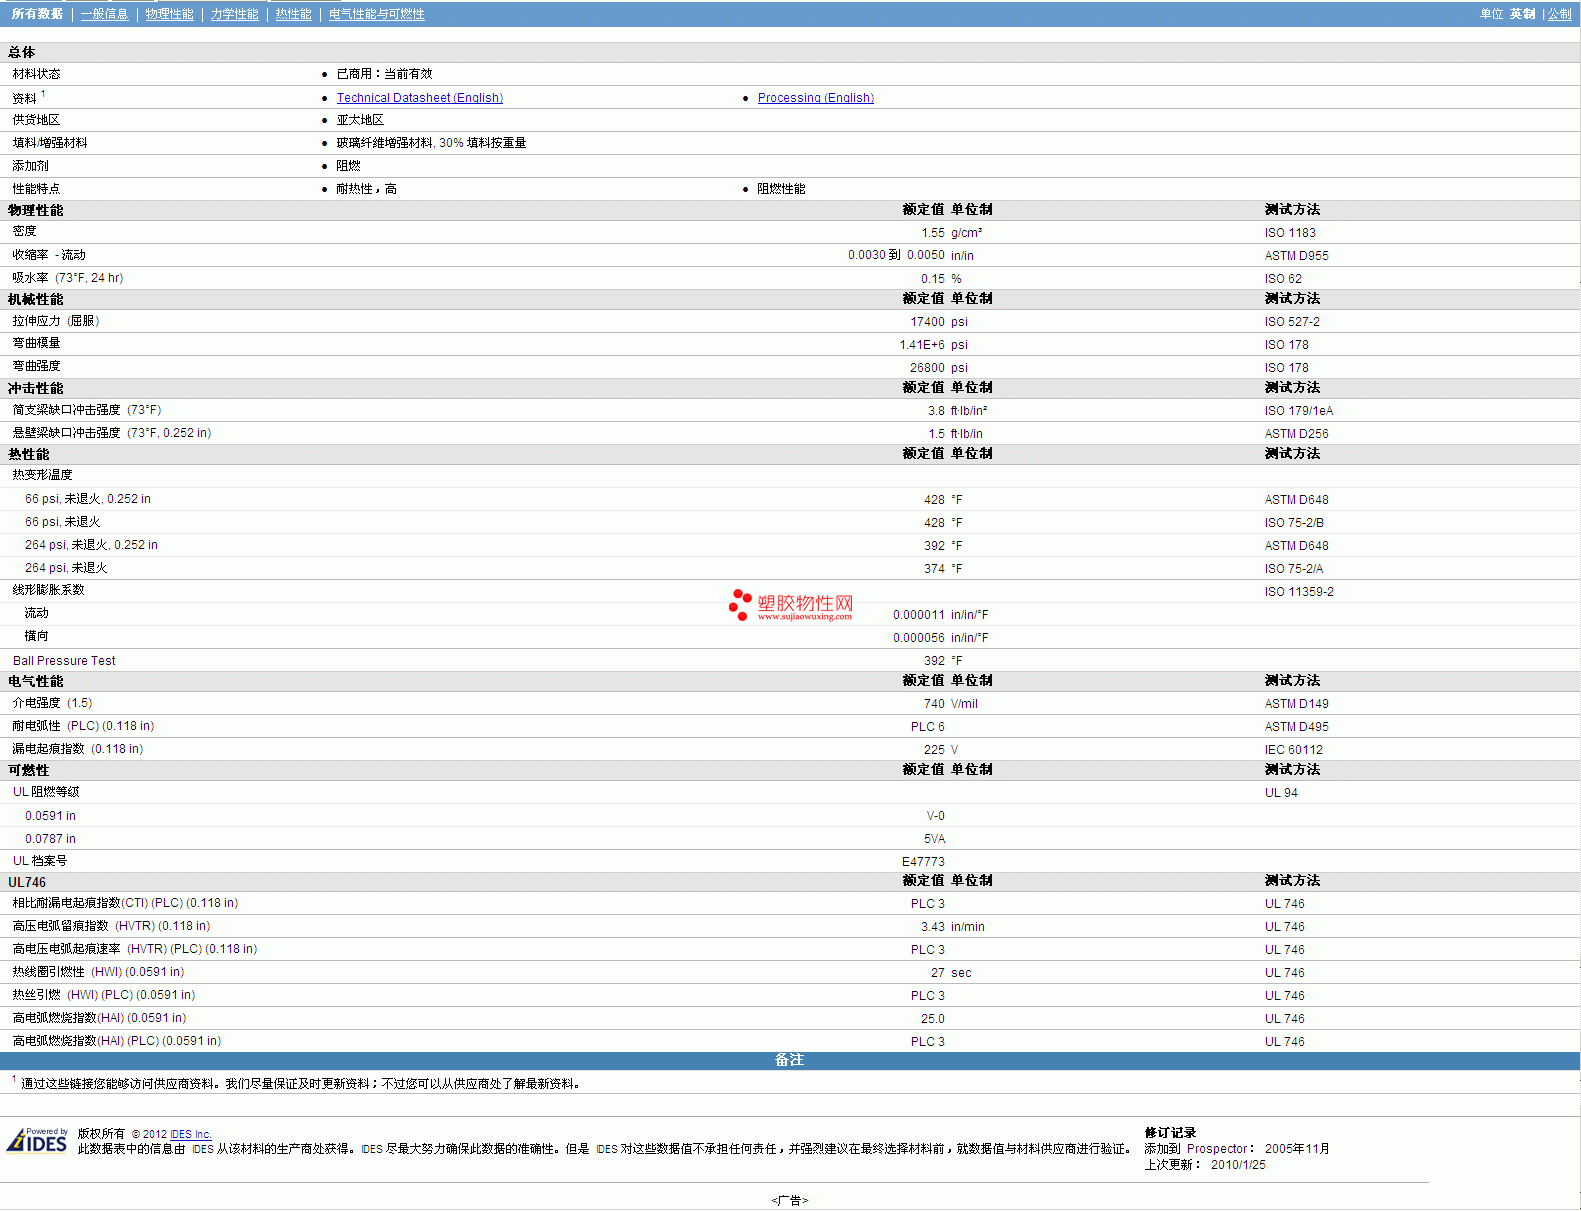The height and width of the screenshot is (1211, 1581).
Task: Click the UL 档案号 row label
Action: pyautogui.click(x=40, y=861)
